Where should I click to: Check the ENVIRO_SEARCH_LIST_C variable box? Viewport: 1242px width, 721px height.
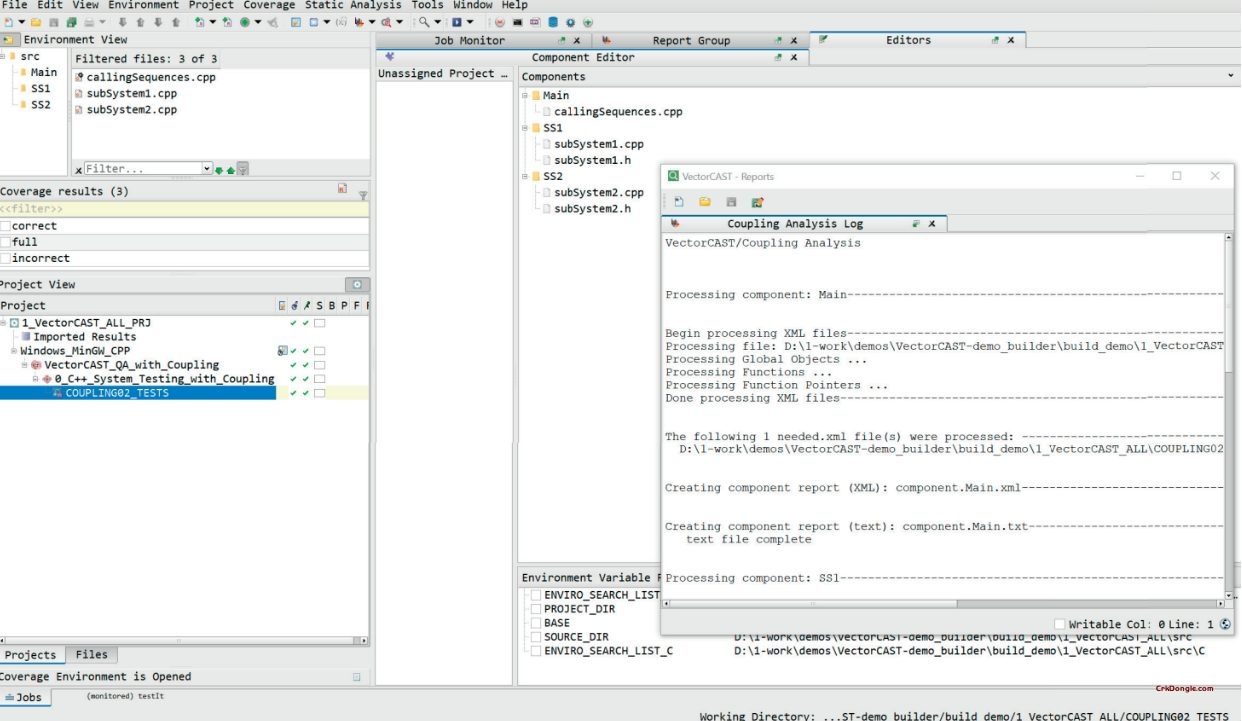click(x=534, y=651)
